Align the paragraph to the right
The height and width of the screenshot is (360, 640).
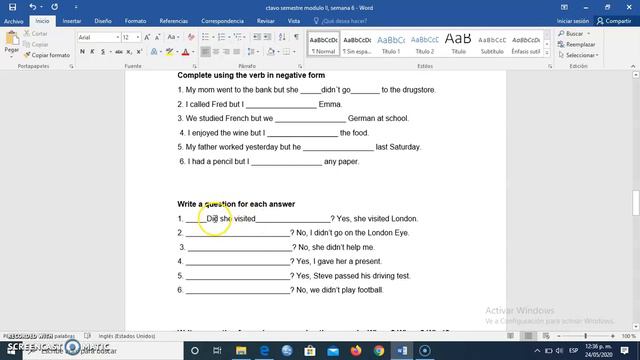(227, 51)
